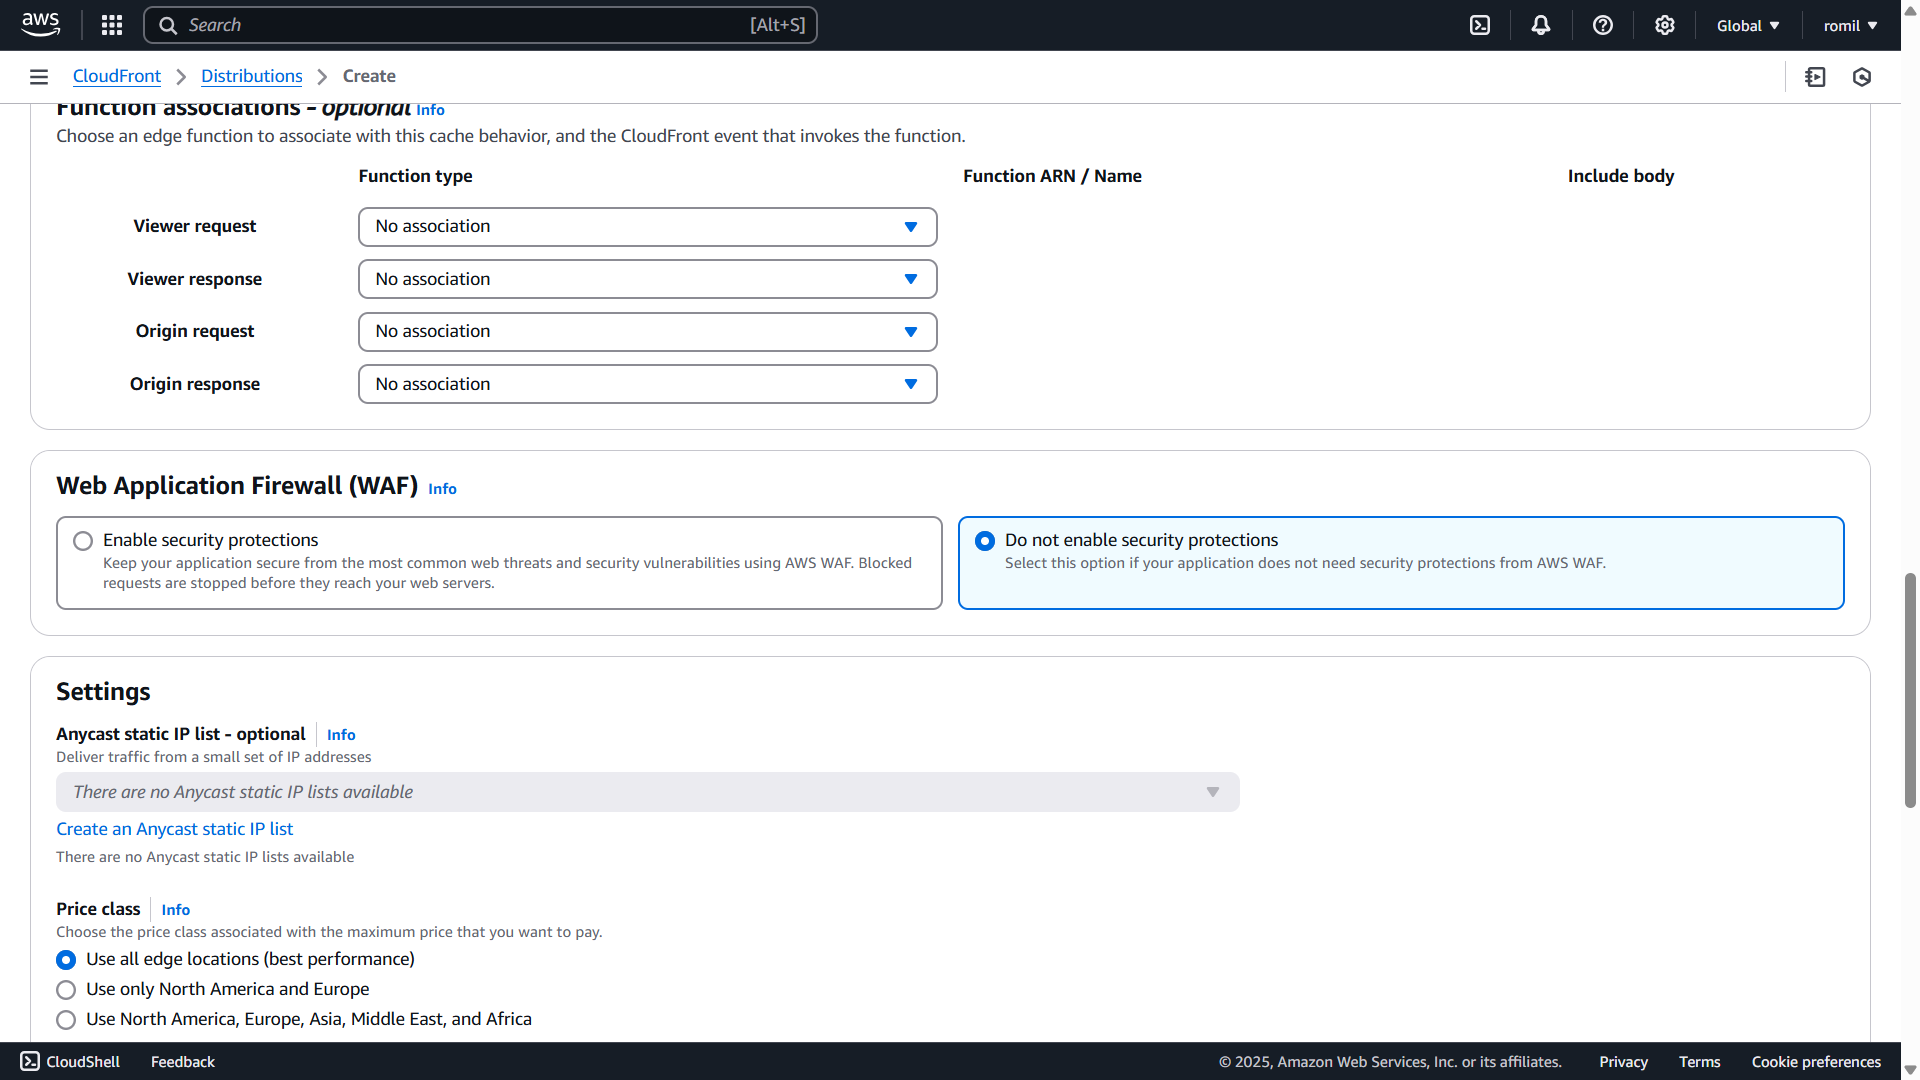
Task: Select Use all edge locations radio
Action: [x=66, y=960]
